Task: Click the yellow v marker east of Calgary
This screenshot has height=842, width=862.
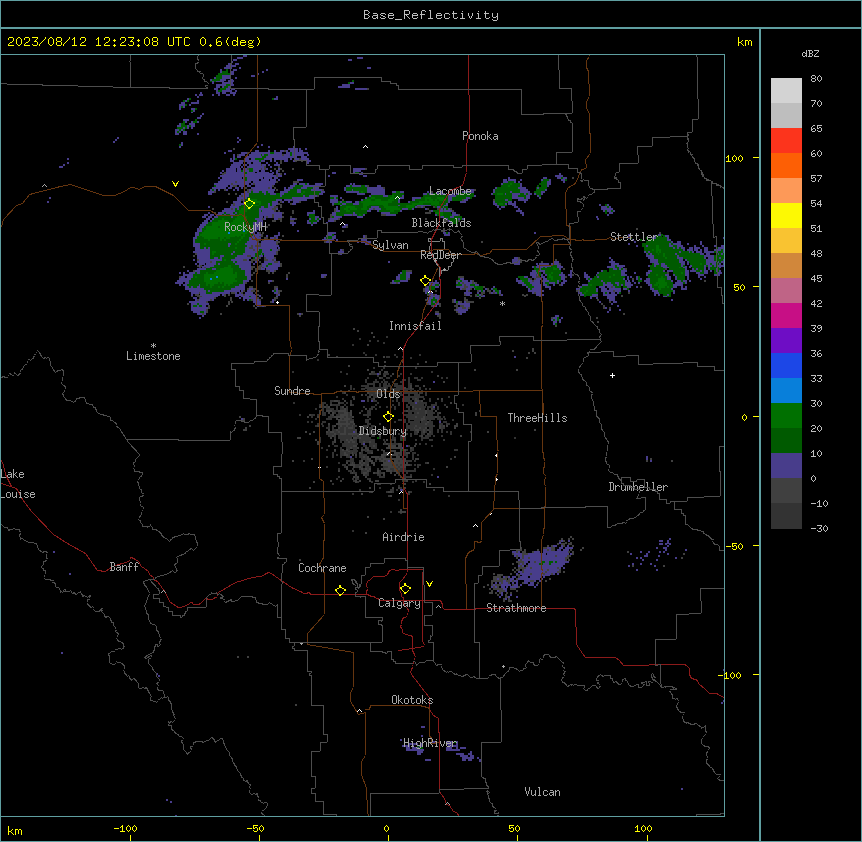Action: tap(429, 584)
